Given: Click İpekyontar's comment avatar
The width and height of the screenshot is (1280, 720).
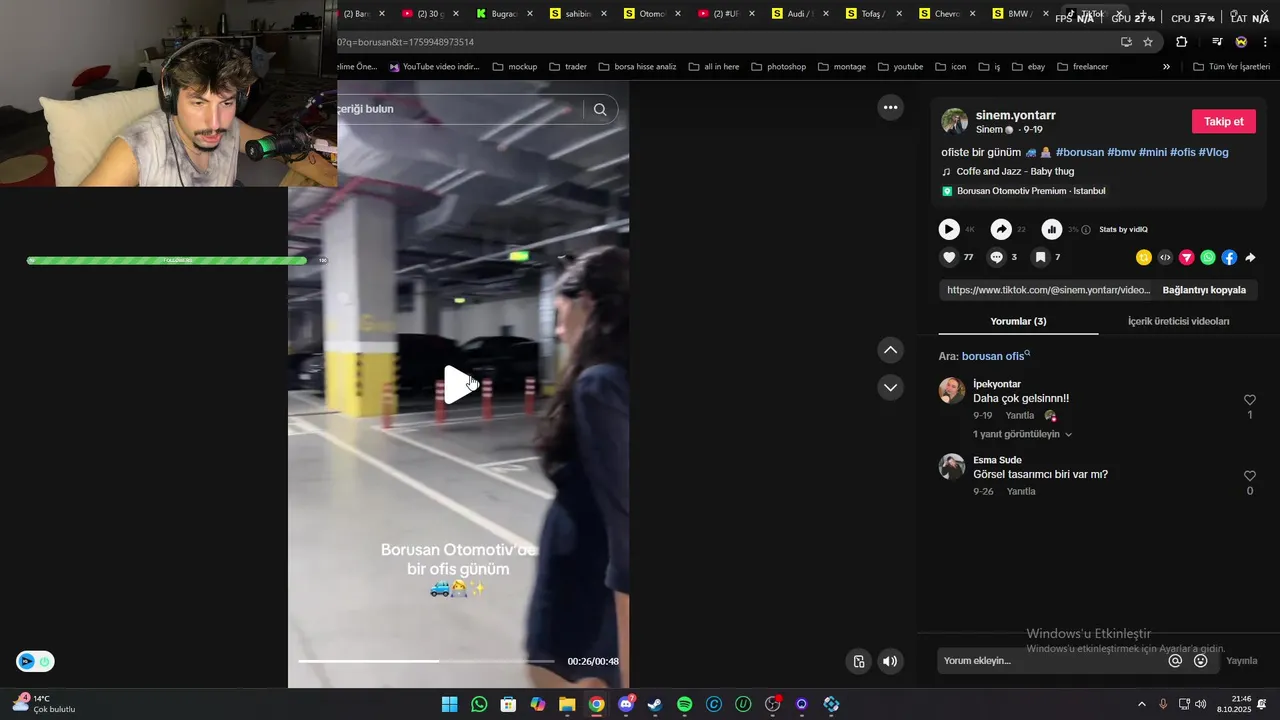Looking at the screenshot, I should [952, 390].
